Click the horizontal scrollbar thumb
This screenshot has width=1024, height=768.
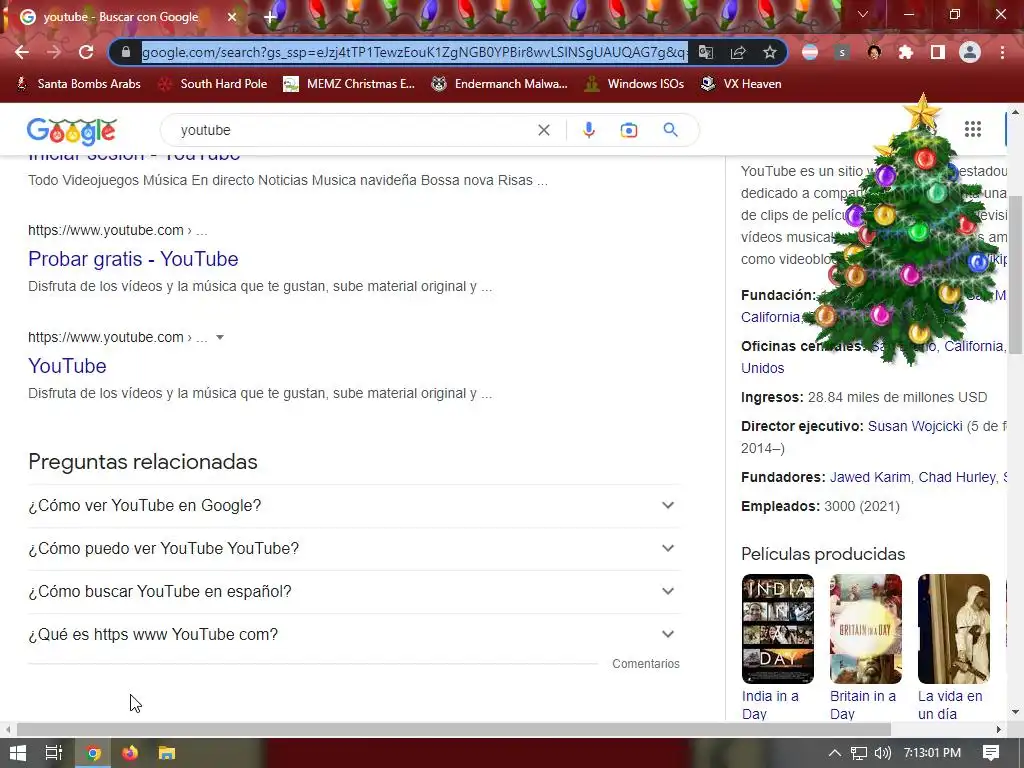pos(453,729)
